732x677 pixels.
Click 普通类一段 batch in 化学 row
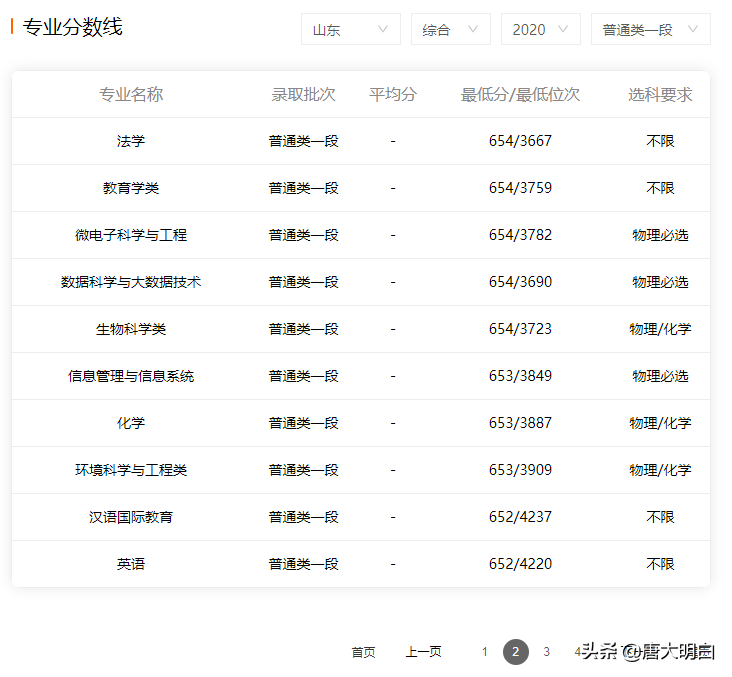coord(303,423)
